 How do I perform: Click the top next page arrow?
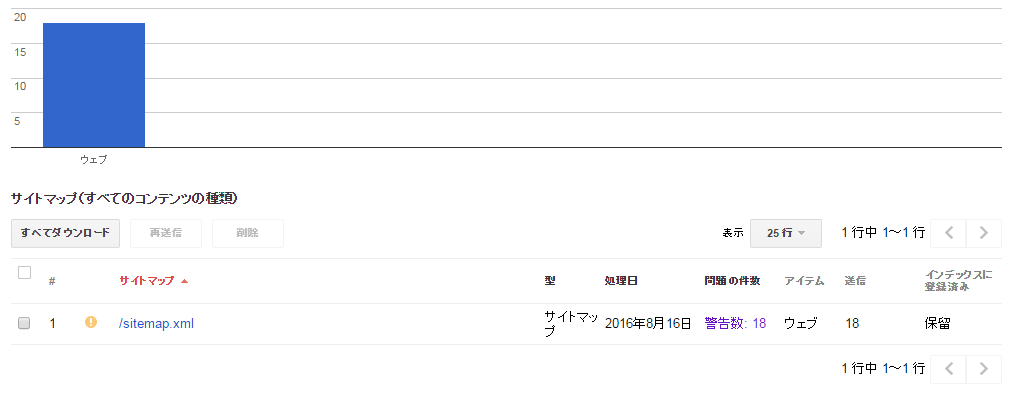coord(984,233)
